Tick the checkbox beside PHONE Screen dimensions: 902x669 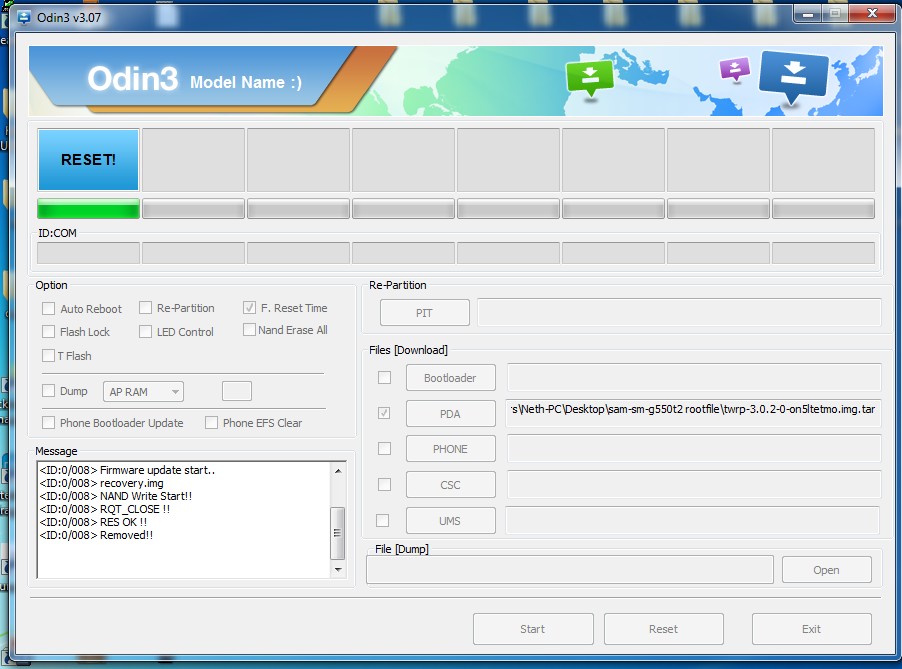click(x=384, y=449)
